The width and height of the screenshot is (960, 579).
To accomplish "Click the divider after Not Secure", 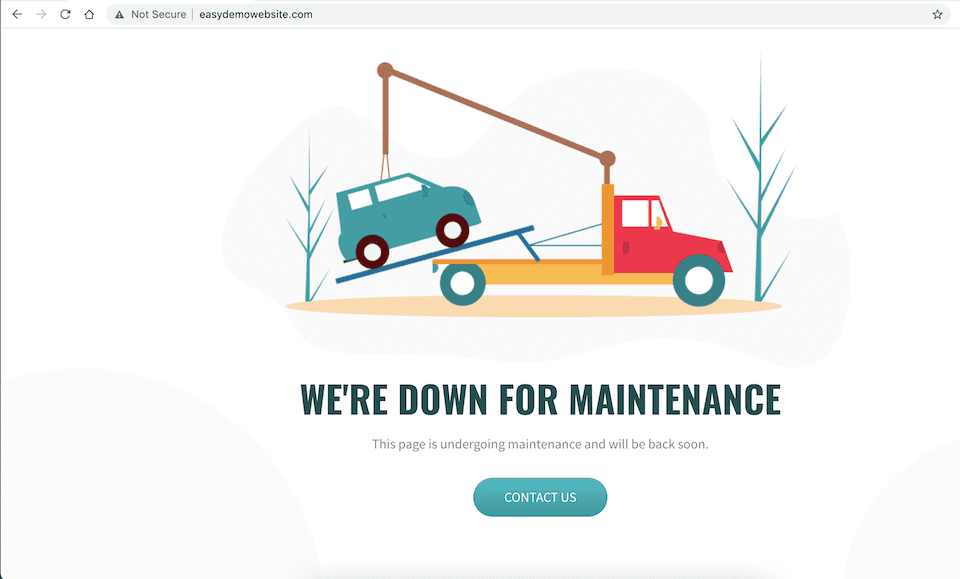I will (x=190, y=14).
